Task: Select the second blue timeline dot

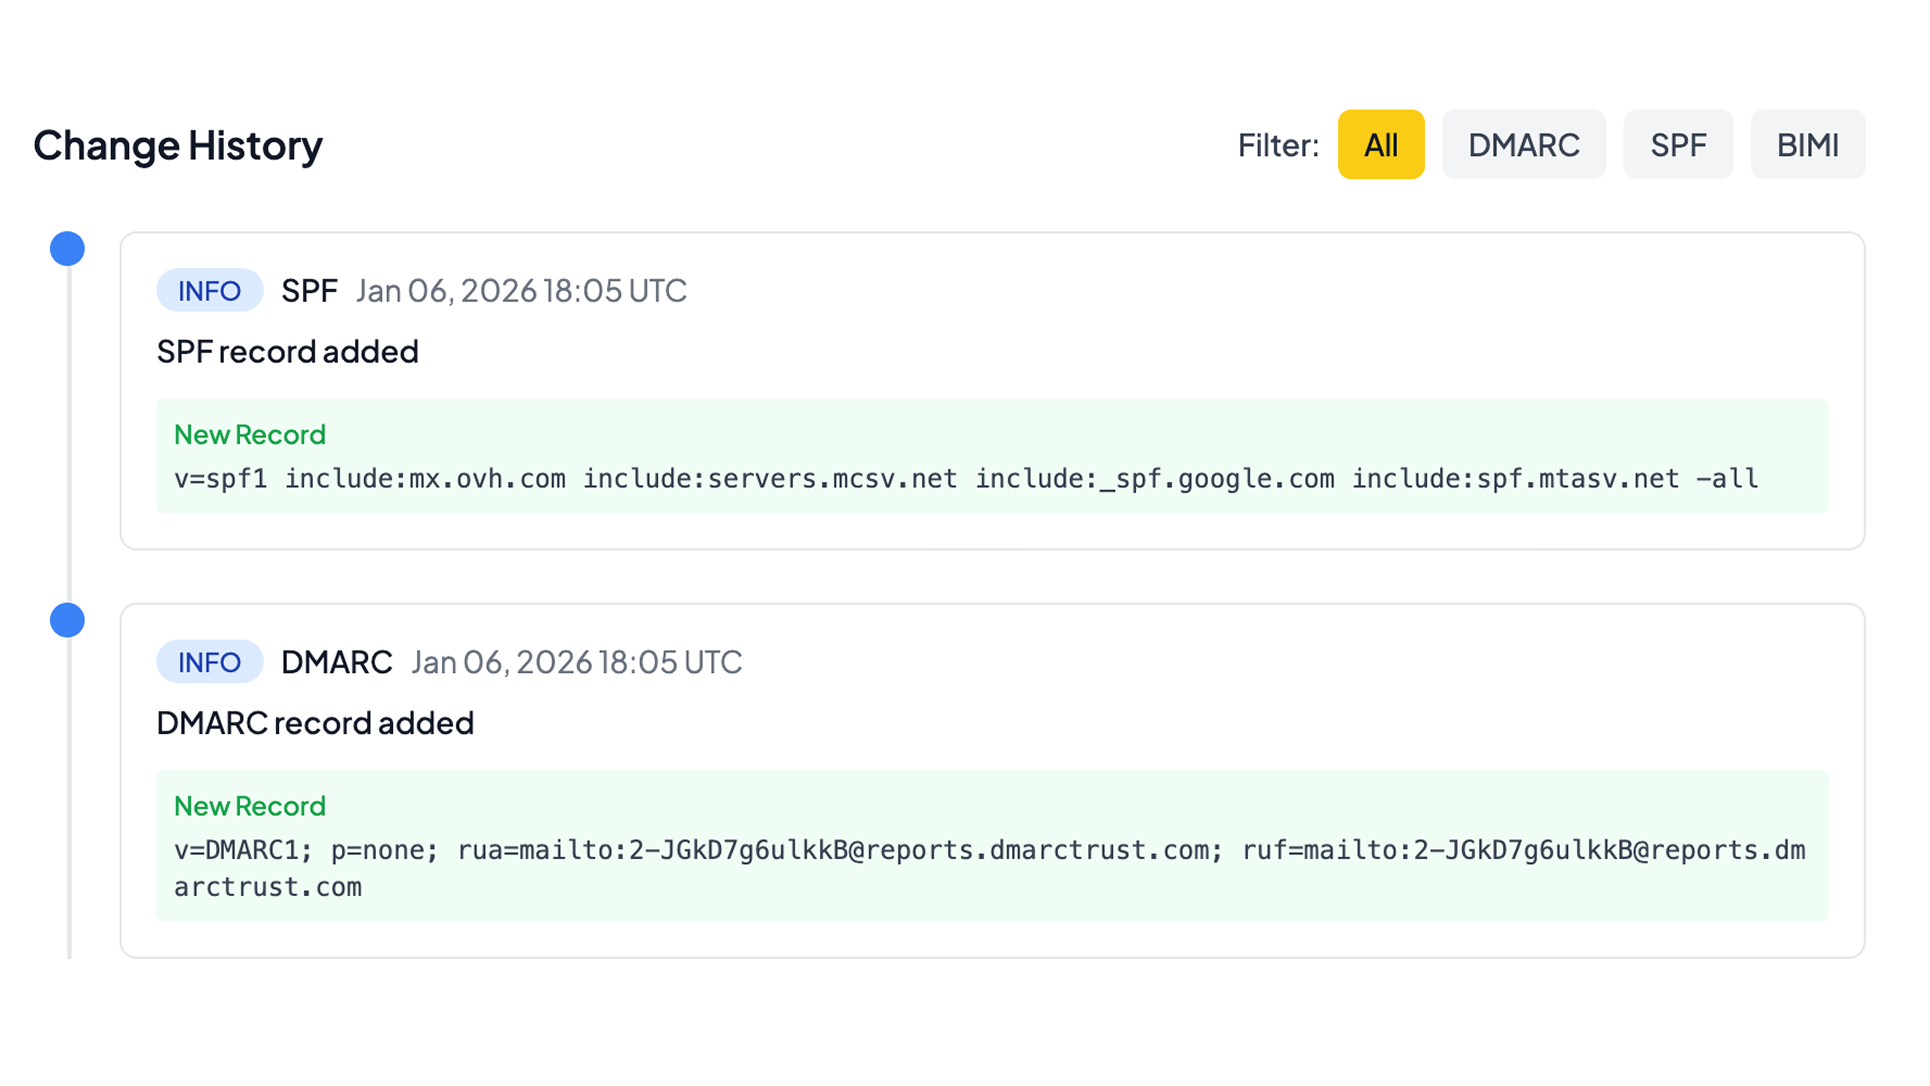Action: pos(67,620)
